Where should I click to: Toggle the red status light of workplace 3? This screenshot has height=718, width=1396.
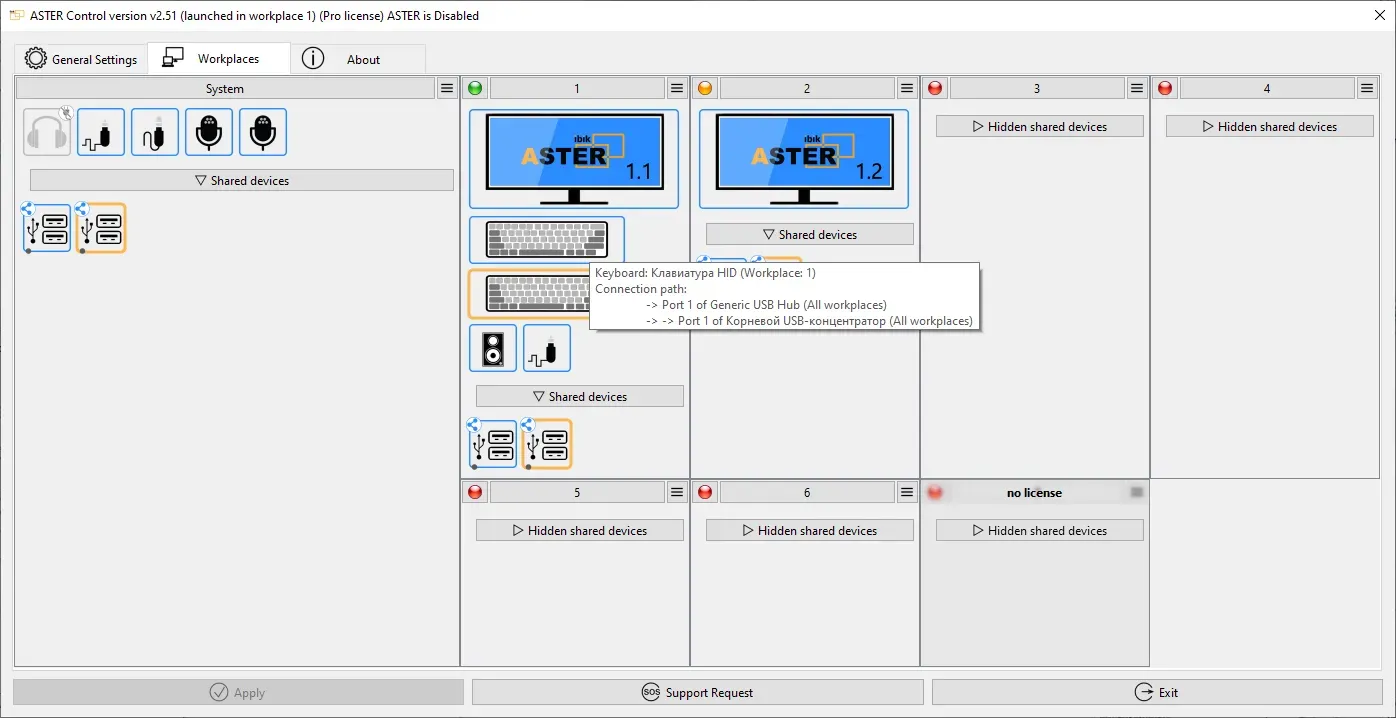tap(935, 89)
